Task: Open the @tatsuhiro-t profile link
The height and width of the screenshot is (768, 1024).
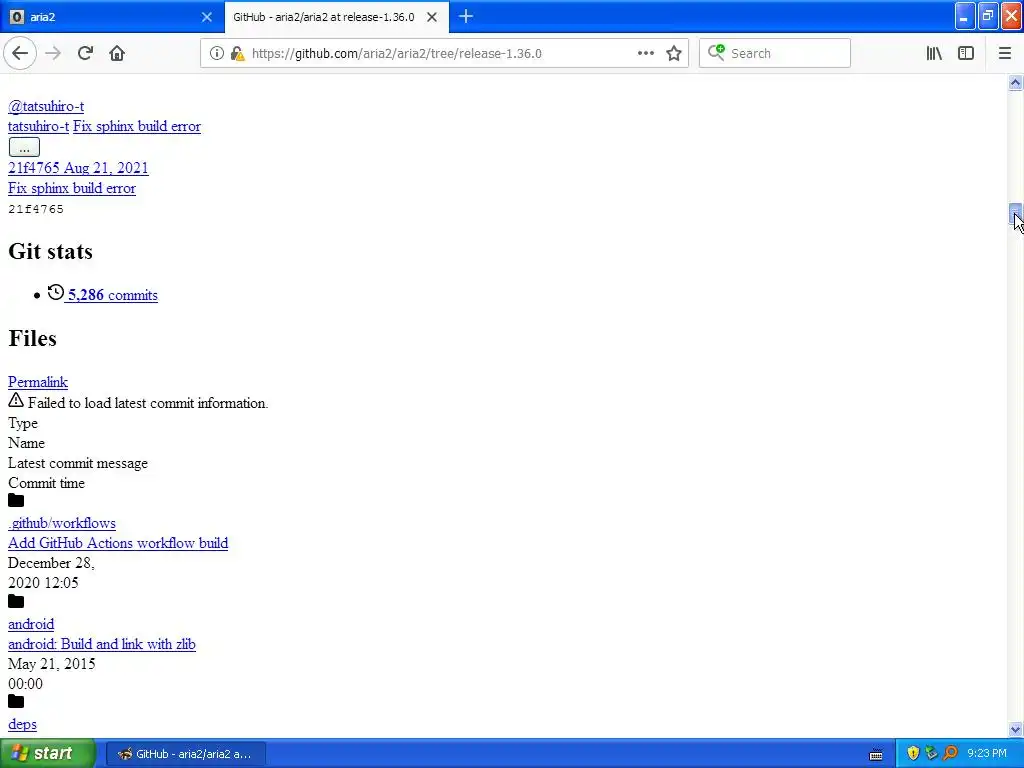Action: point(46,106)
